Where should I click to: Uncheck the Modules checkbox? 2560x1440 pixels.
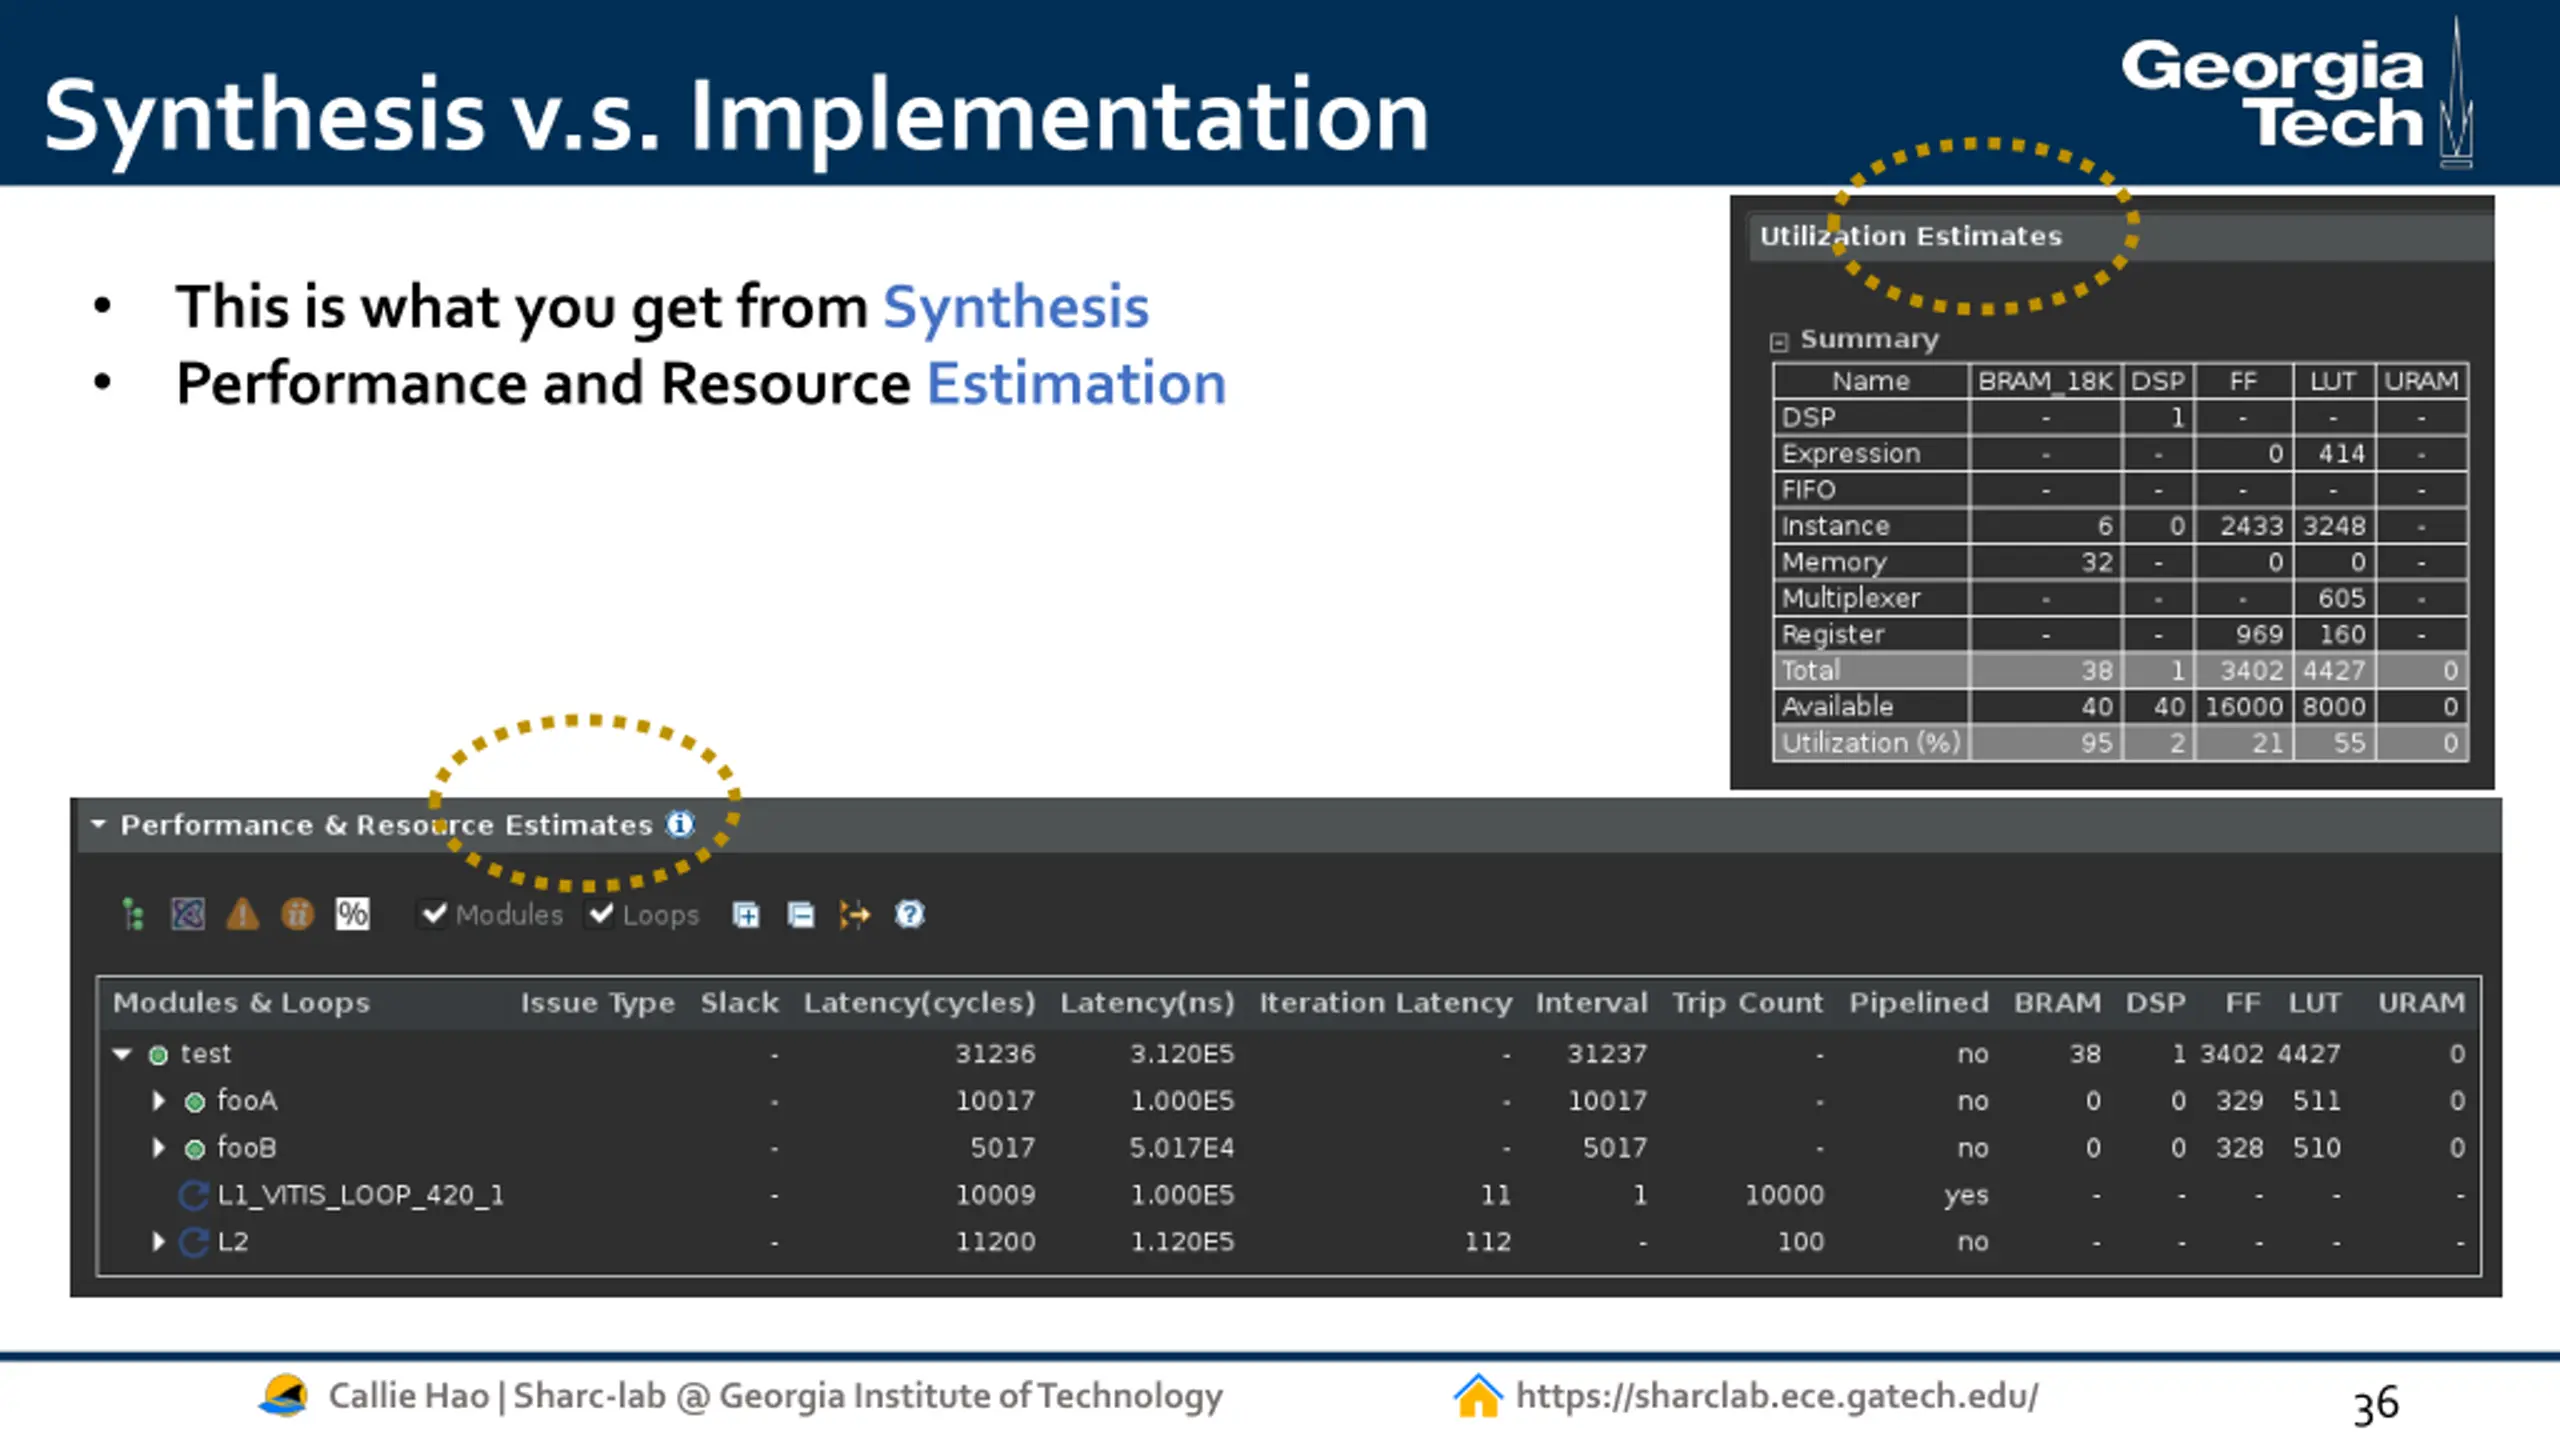(x=434, y=914)
